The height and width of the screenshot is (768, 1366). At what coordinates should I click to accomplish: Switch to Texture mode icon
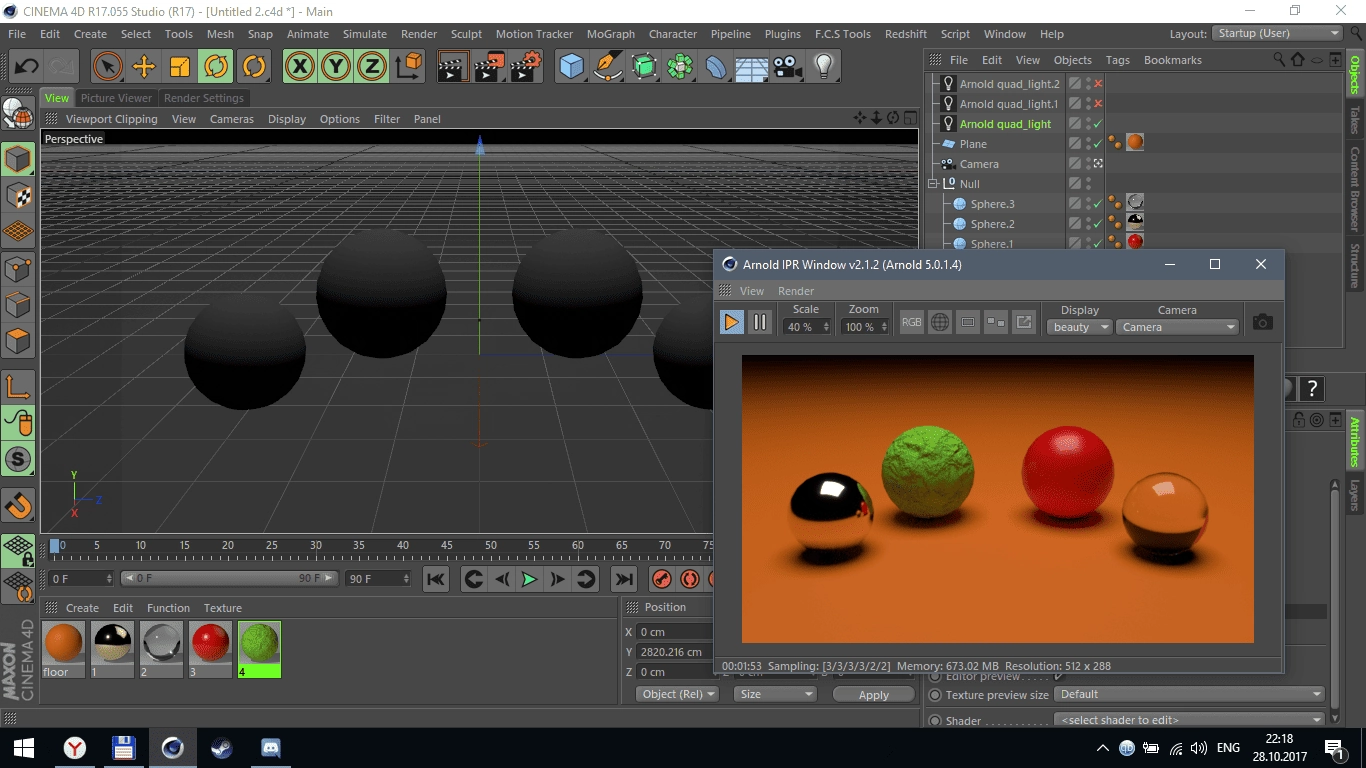tap(18, 196)
